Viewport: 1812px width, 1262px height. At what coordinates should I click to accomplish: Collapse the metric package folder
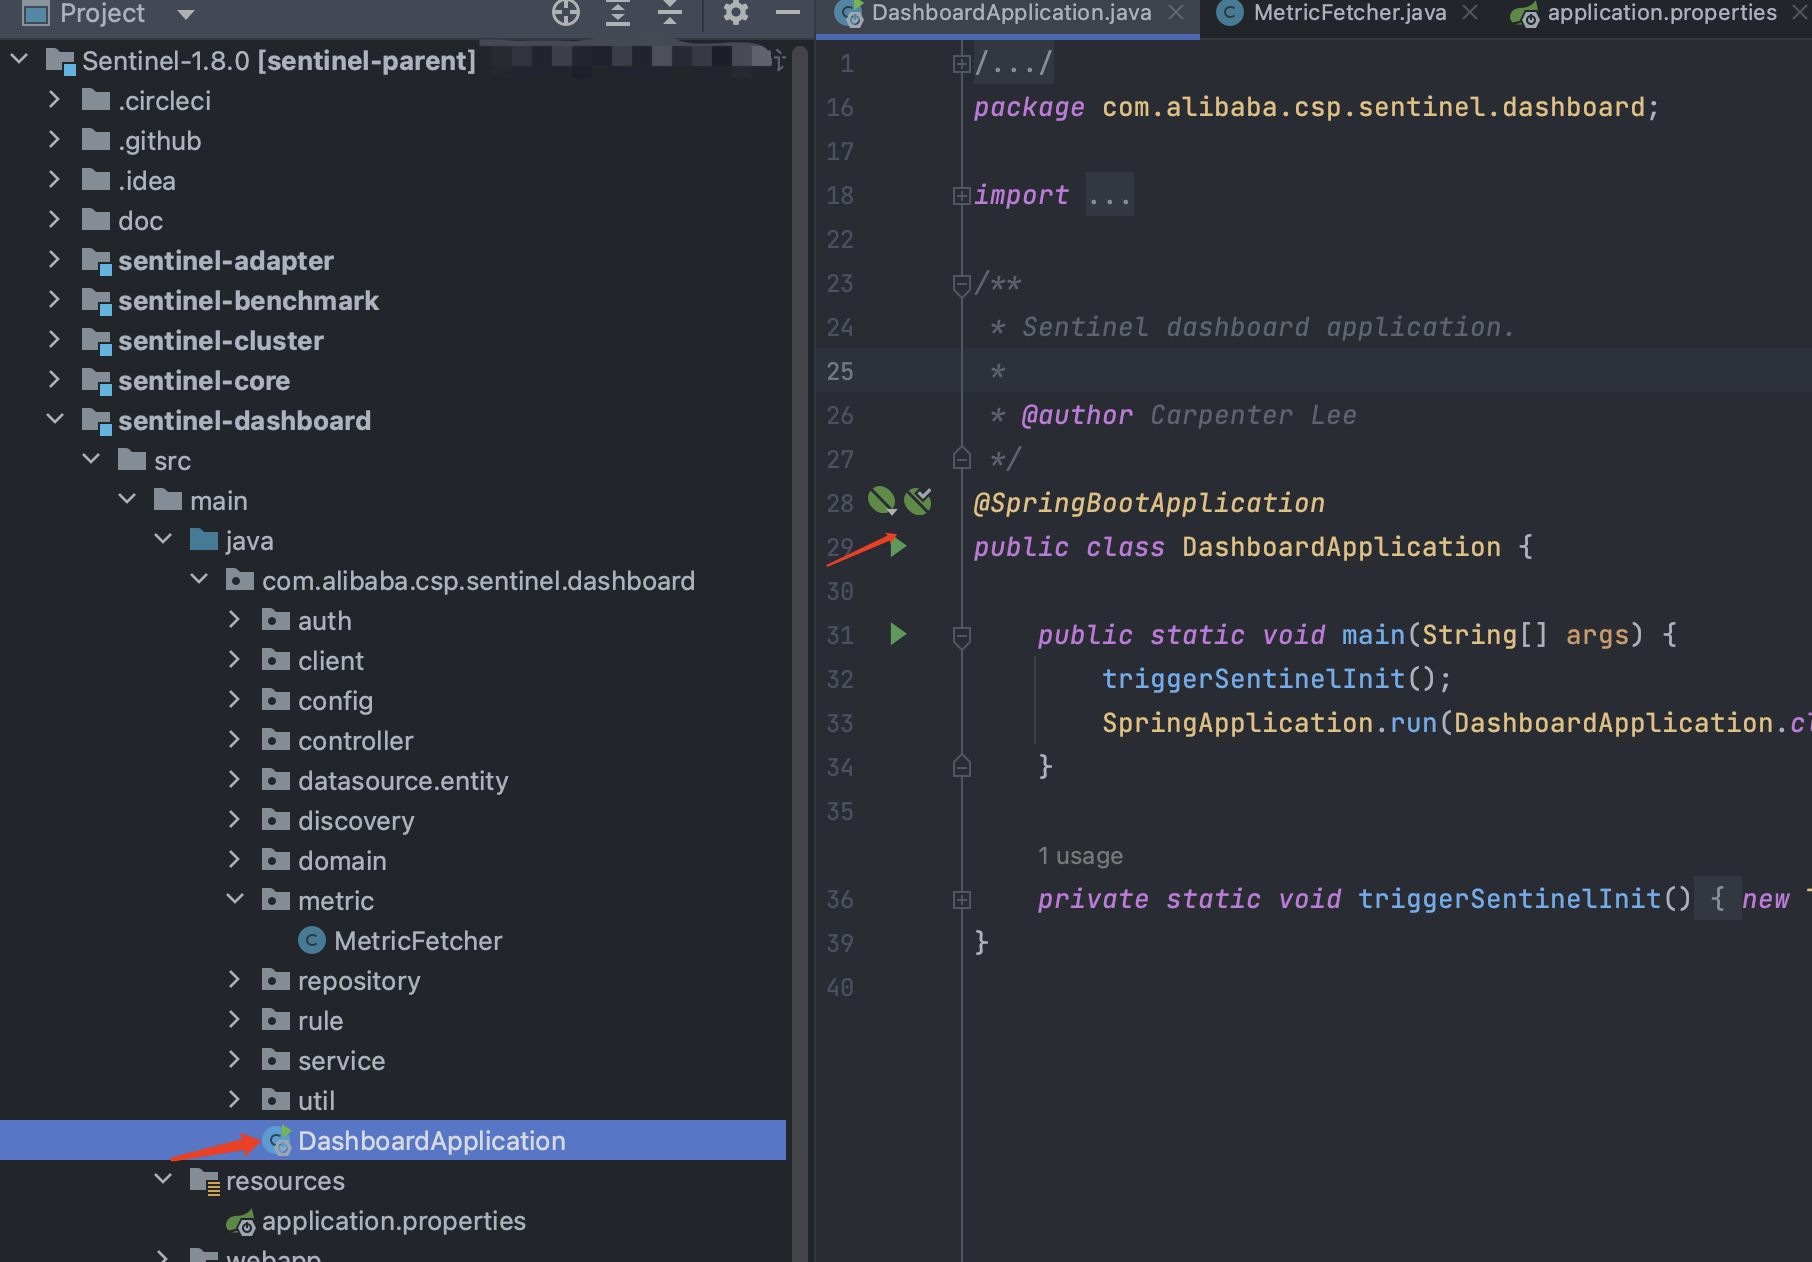coord(235,900)
